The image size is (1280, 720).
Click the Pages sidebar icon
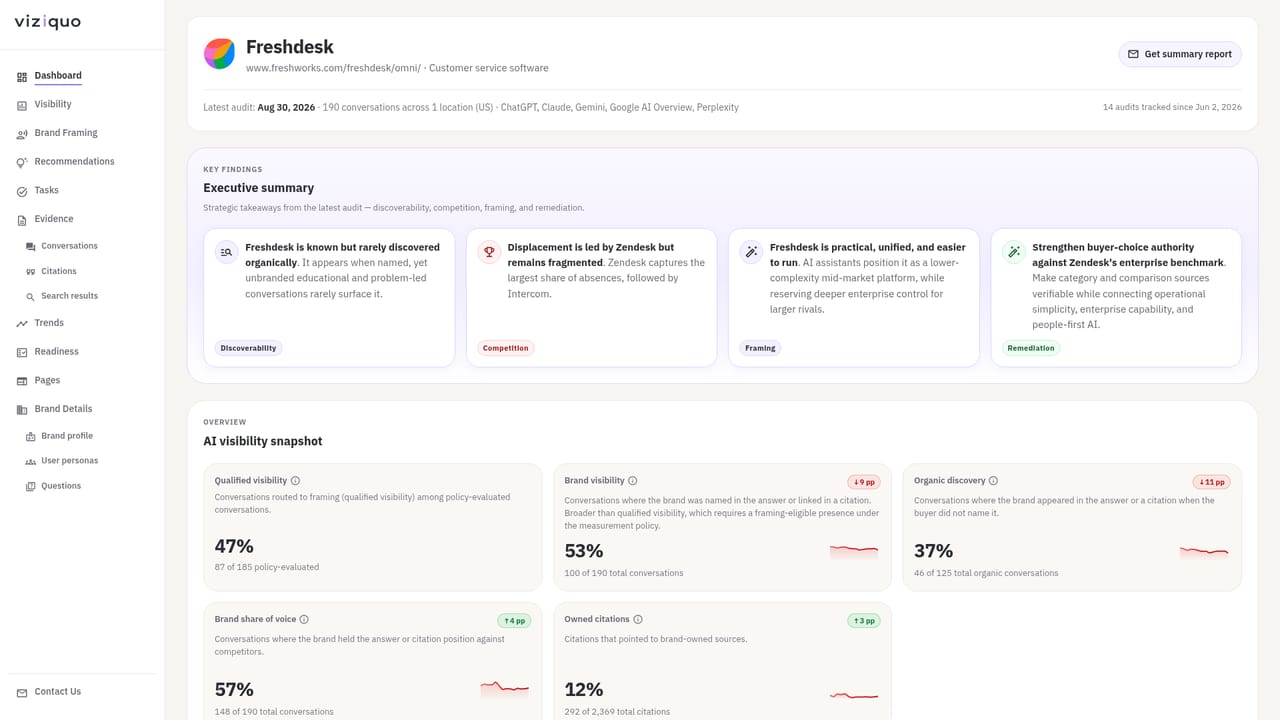22,381
